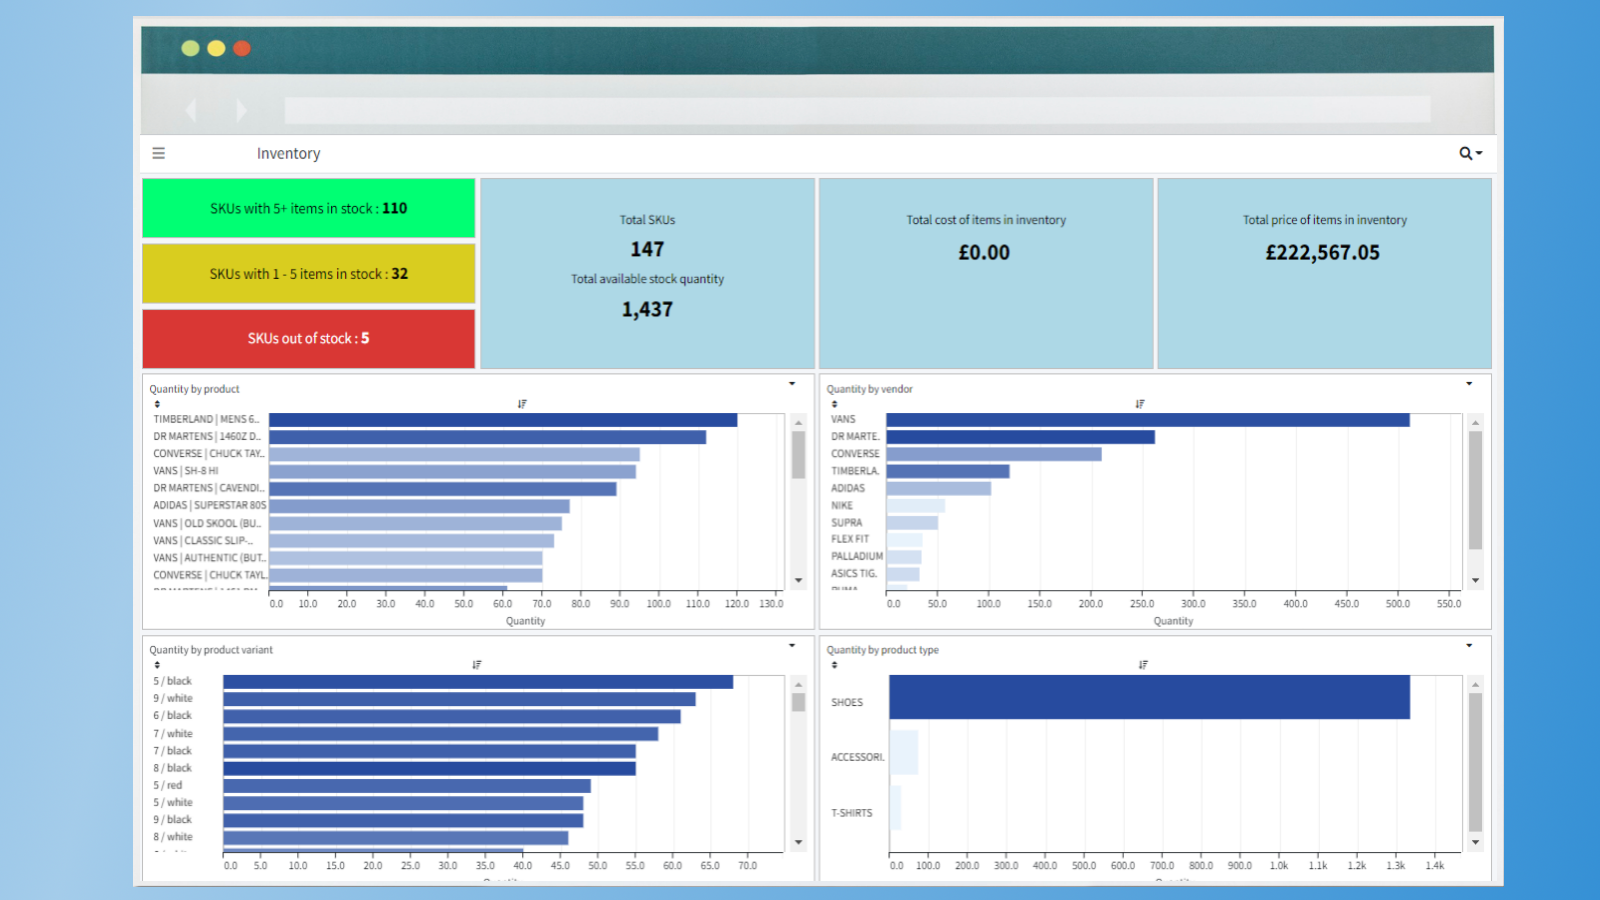
Task: Click the sort-by-value icon in Quantity by vendor chart
Action: coord(1139,404)
